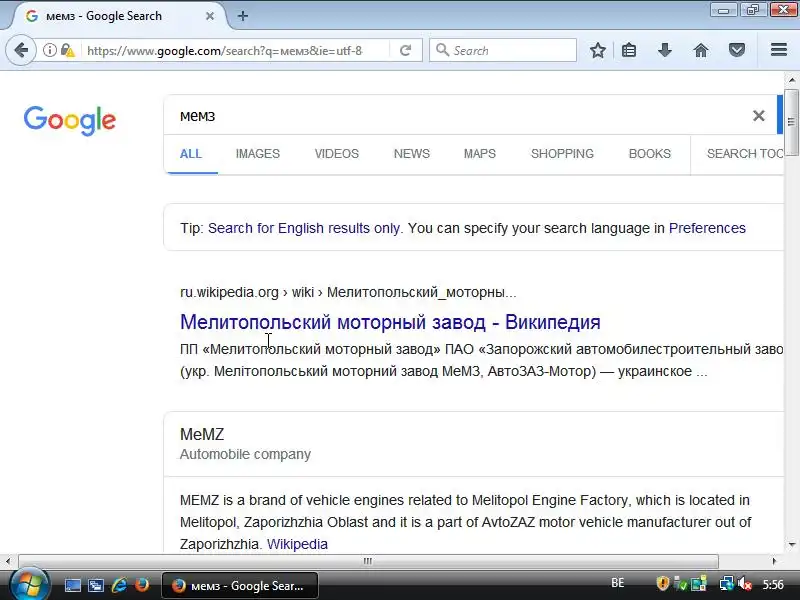Show bookmarks list icon in toolbar

[629, 50]
